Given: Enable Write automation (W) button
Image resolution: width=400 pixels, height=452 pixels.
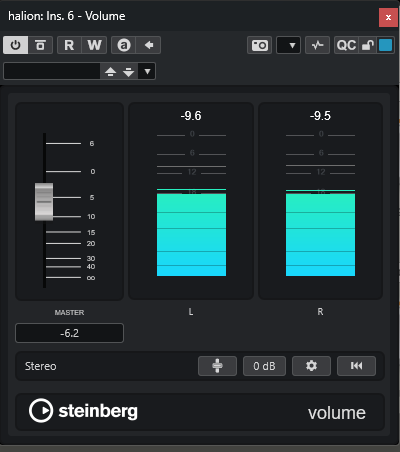Looking at the screenshot, I should pyautogui.click(x=94, y=45).
